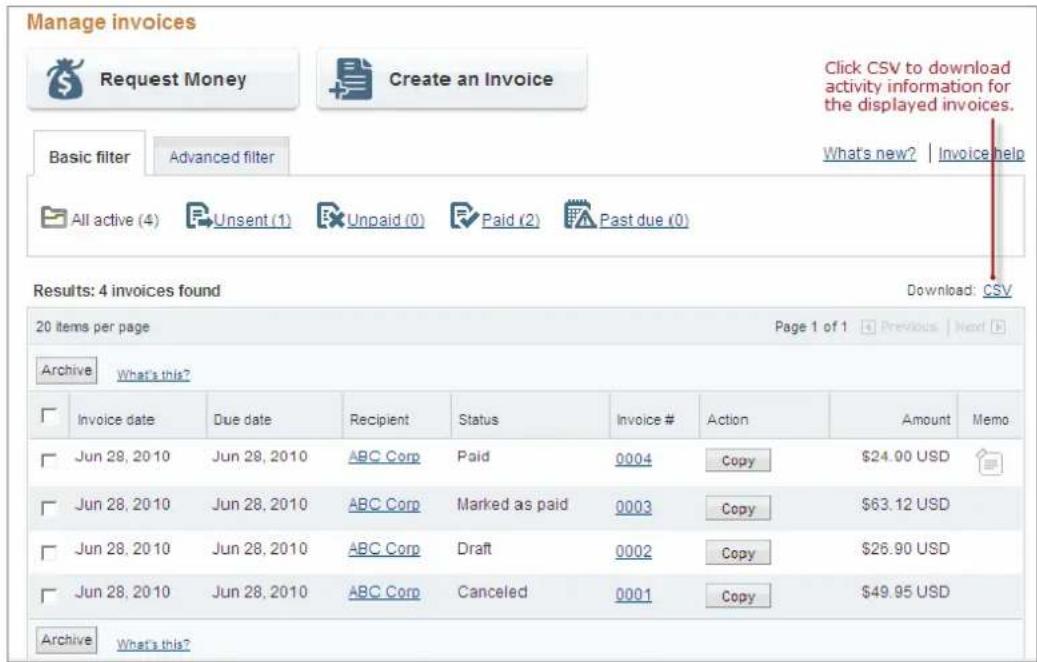
Task: Click the top What's this? link
Action: pyautogui.click(x=153, y=375)
